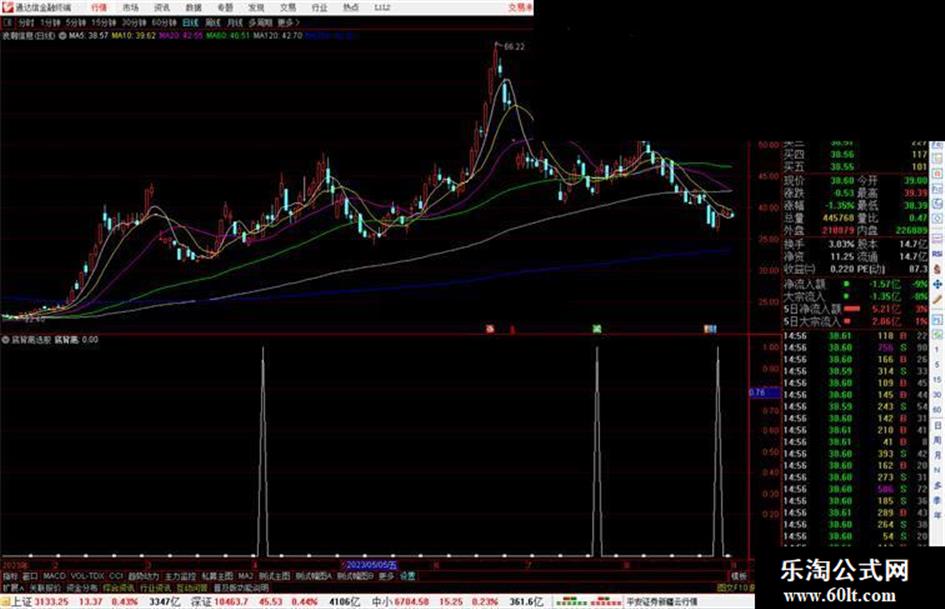Select the 趋势动力 indicator tab
The image size is (945, 609).
pyautogui.click(x=143, y=576)
